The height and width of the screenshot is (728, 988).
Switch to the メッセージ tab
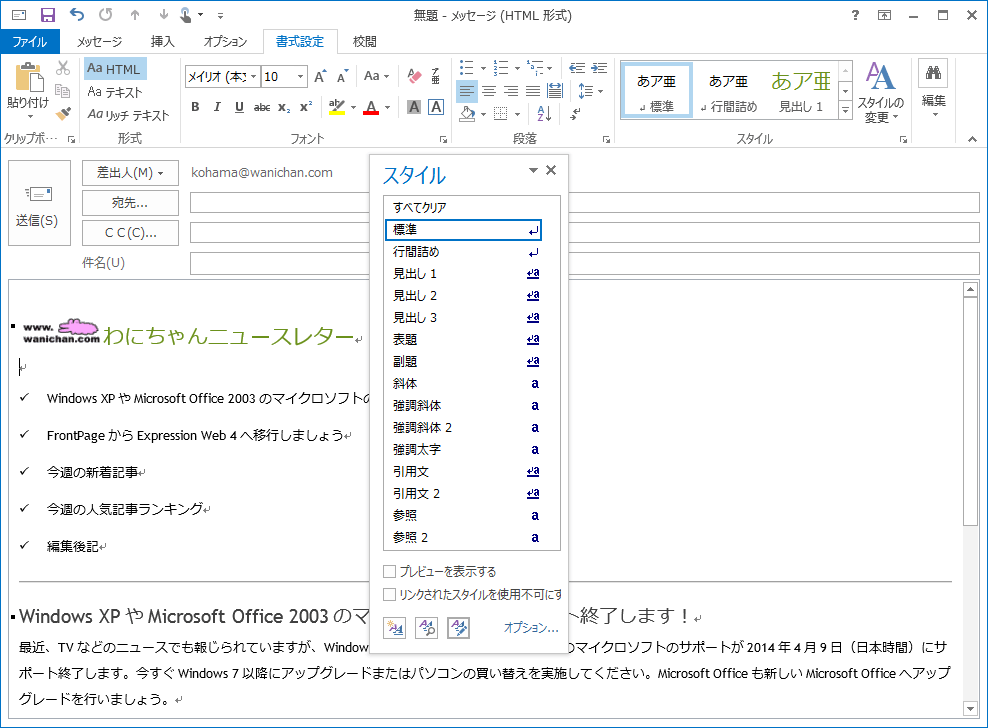(100, 42)
